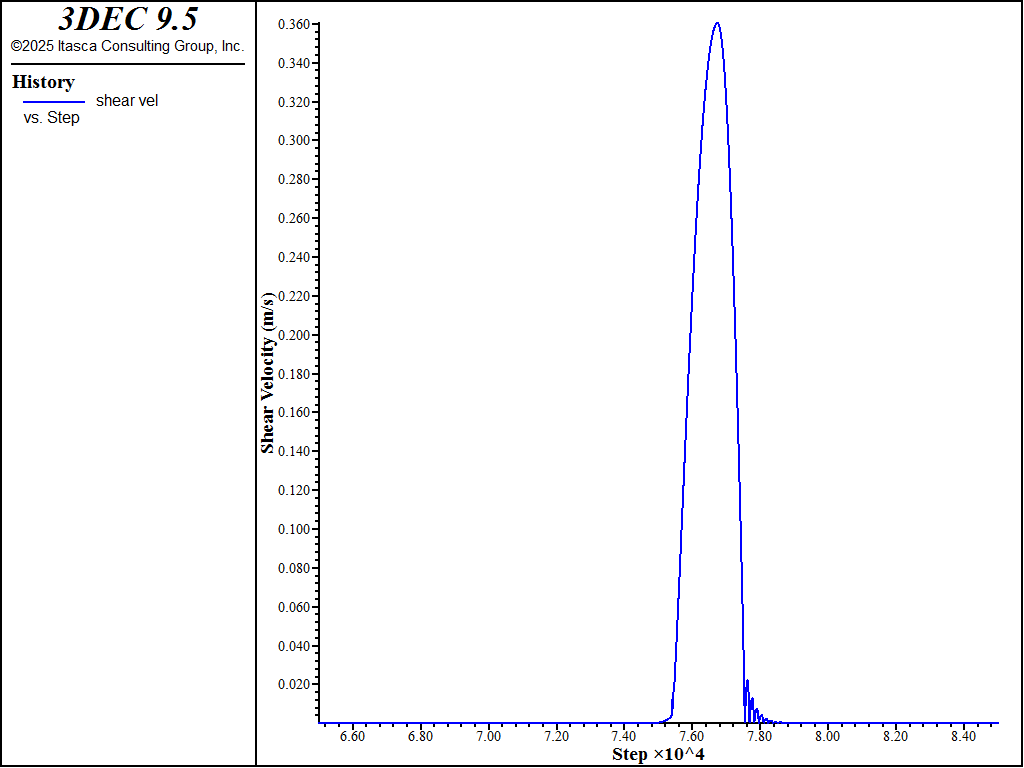Image resolution: width=1024 pixels, height=768 pixels.
Task: Click the 0.040 y-axis tick label
Action: (x=295, y=647)
